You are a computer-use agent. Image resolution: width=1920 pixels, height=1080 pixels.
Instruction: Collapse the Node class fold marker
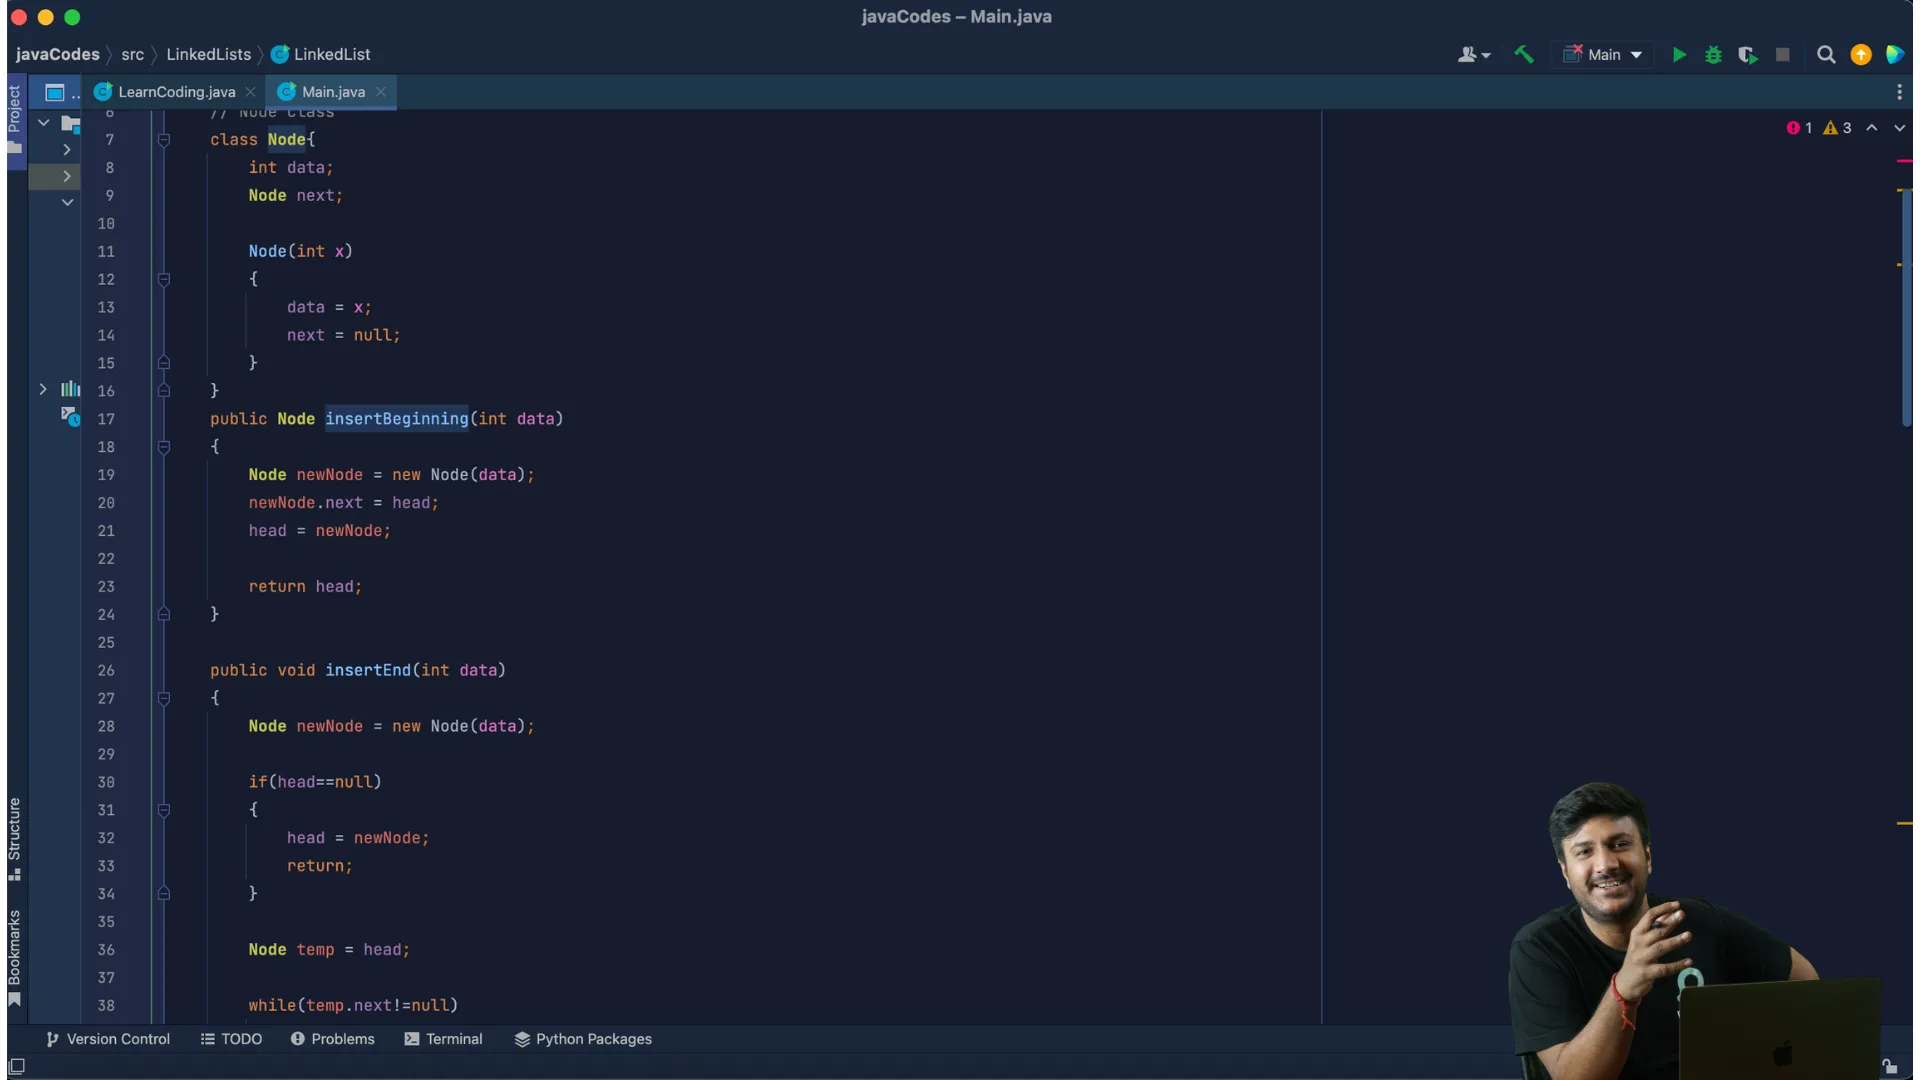coord(164,140)
